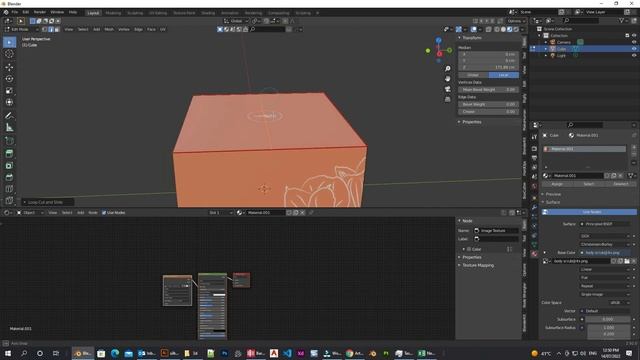Hide the Light in the outliner
The image size is (640, 360).
tap(634, 55)
